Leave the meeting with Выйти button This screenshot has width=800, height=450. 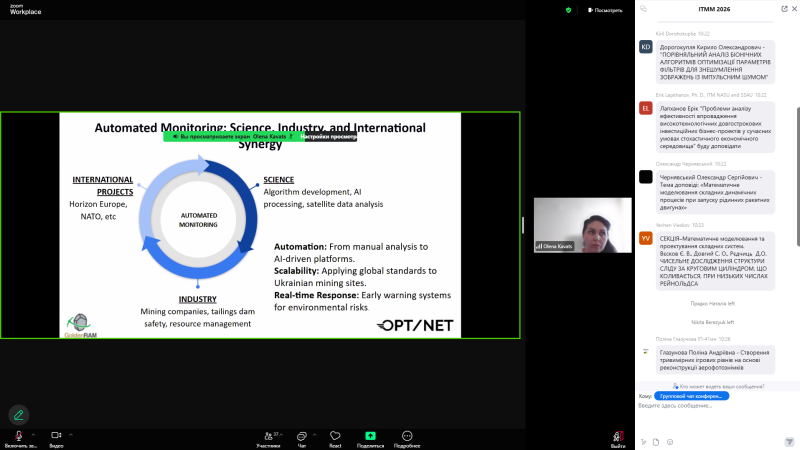pos(618,438)
